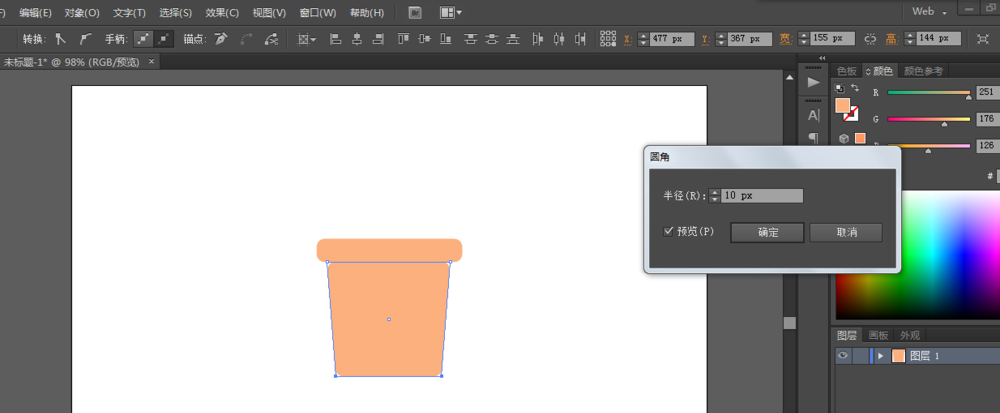The image size is (1000, 413).
Task: Apply horizontal align left
Action: point(335,40)
